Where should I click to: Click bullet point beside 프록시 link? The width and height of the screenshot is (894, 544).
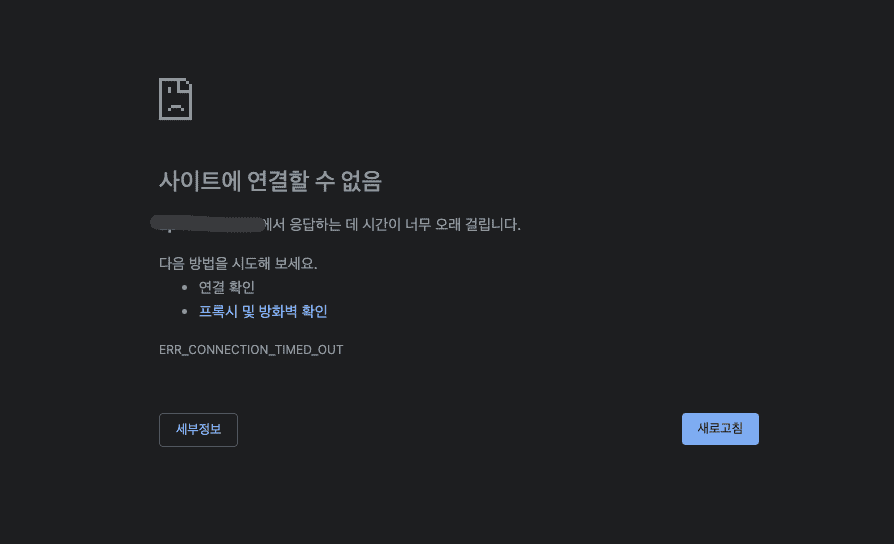pyautogui.click(x=184, y=311)
